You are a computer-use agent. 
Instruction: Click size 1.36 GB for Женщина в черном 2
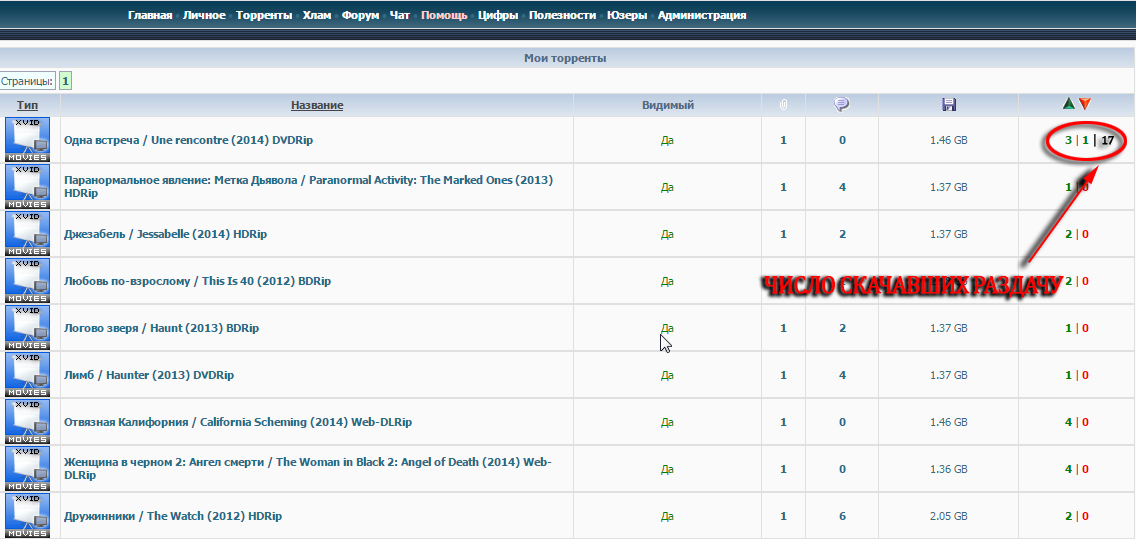pos(948,469)
